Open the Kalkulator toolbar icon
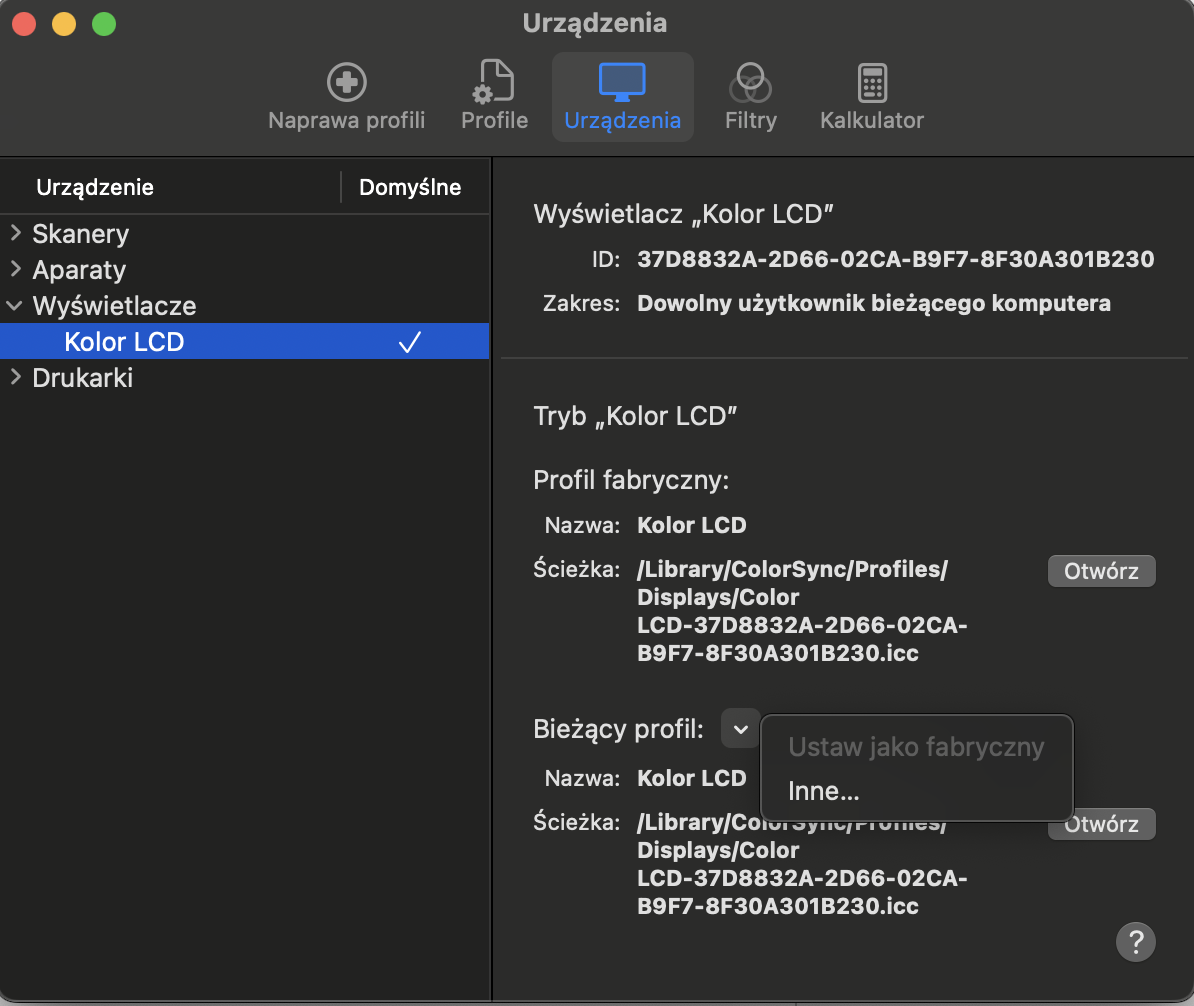This screenshot has height=1006, width=1194. pos(871,83)
